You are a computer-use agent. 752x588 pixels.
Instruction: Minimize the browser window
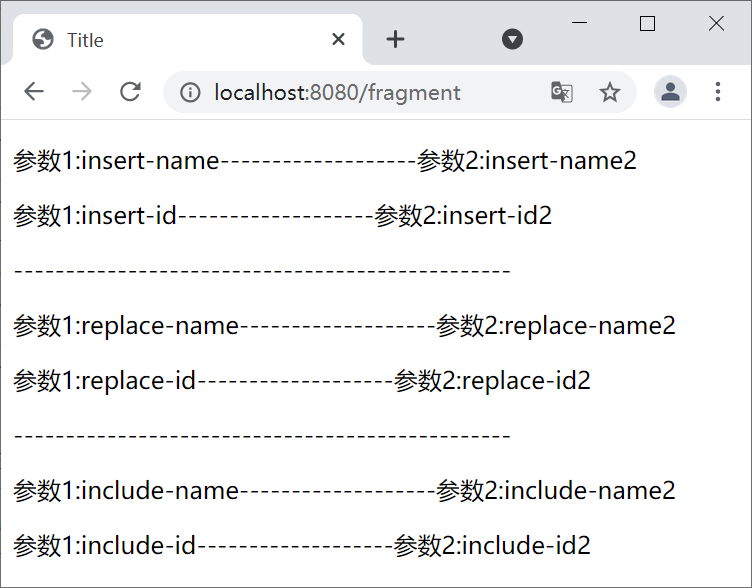[x=579, y=24]
